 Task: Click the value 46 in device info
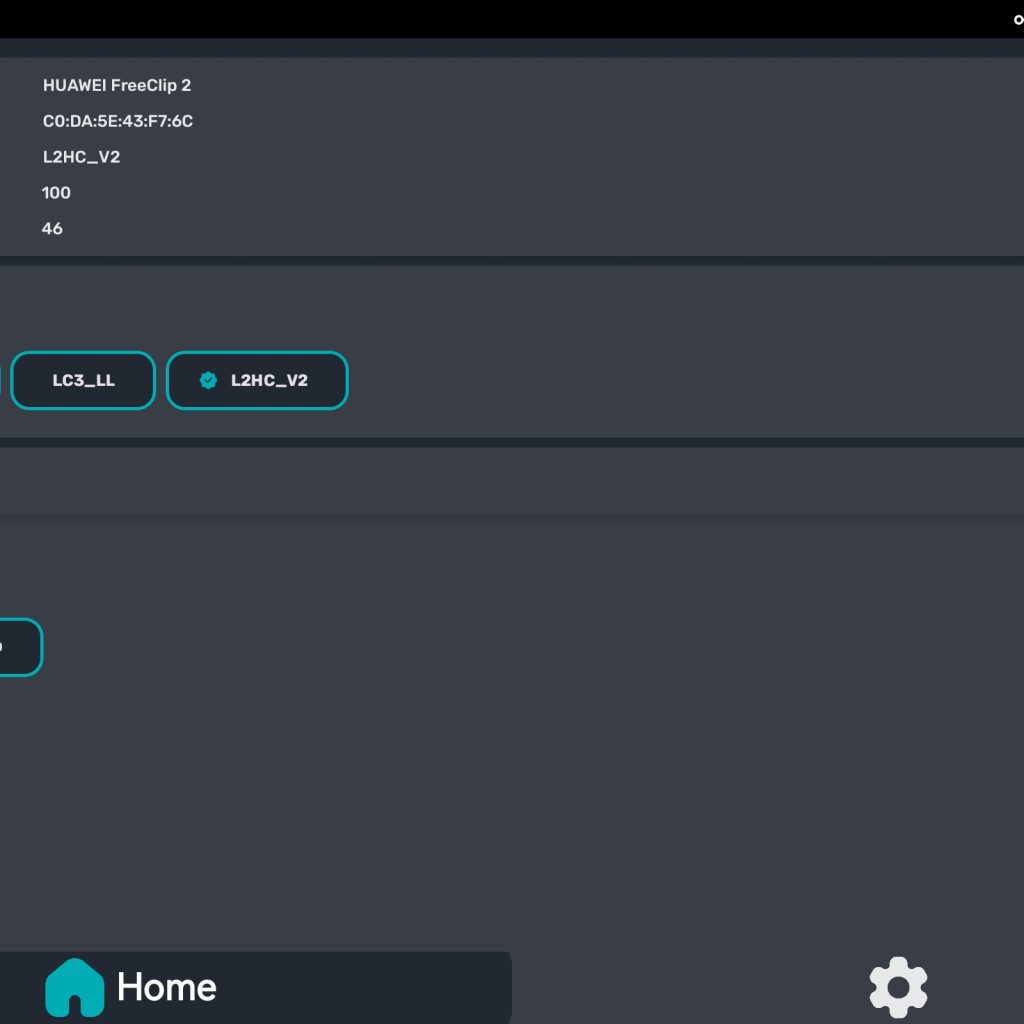click(52, 229)
